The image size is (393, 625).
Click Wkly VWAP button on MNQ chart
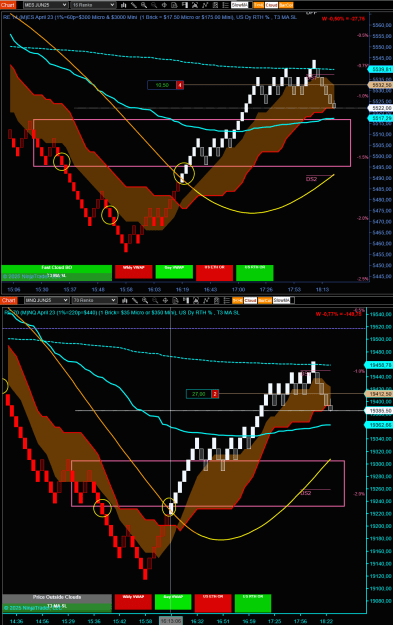coord(133,602)
